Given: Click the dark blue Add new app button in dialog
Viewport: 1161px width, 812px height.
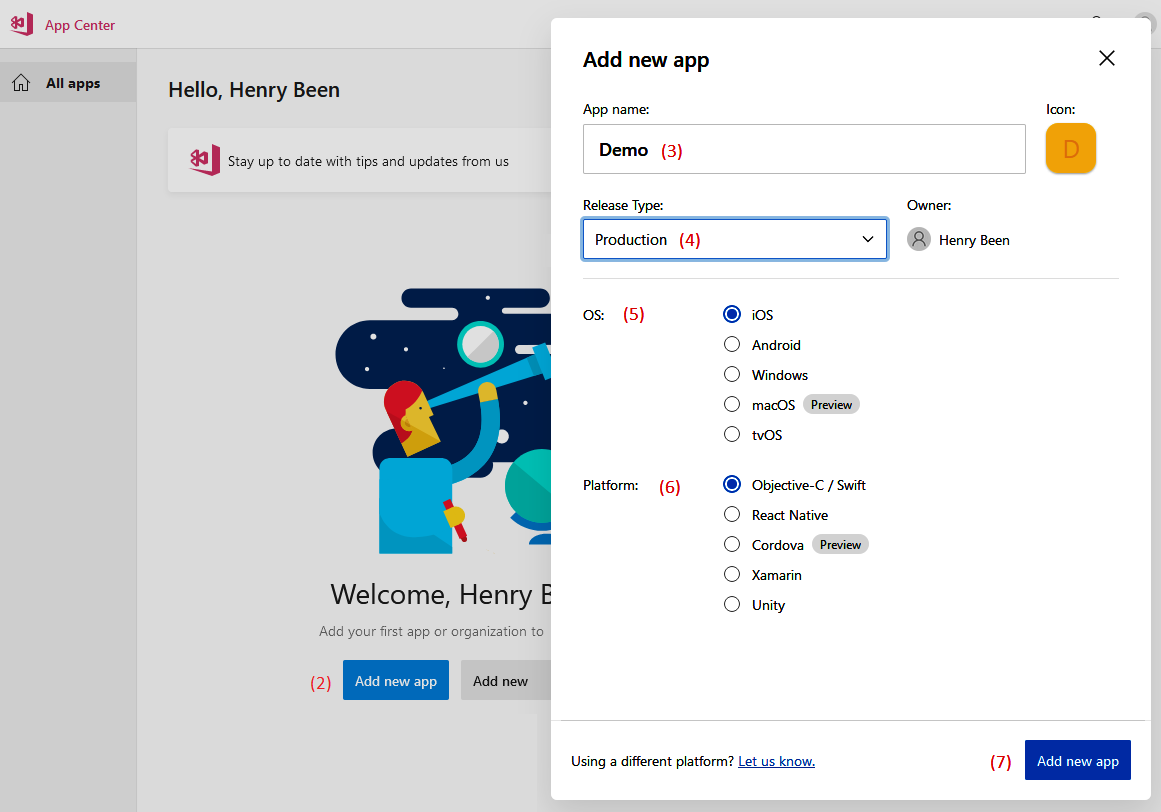Looking at the screenshot, I should coord(1077,760).
